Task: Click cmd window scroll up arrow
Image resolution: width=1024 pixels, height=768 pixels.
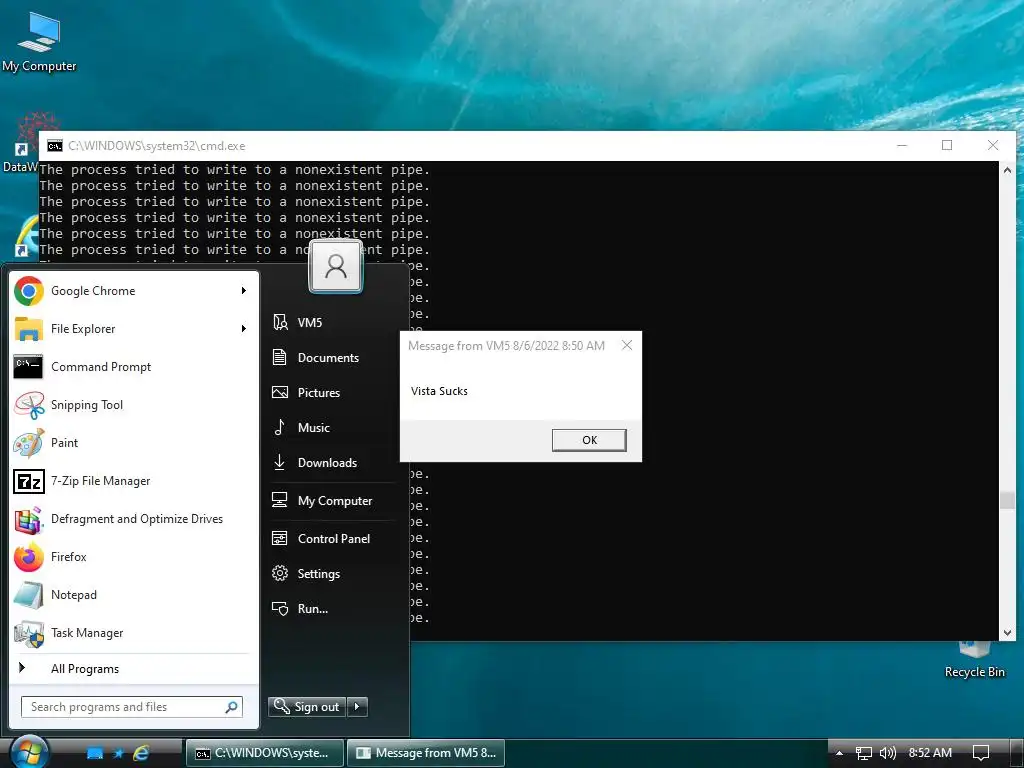Action: tap(1007, 170)
